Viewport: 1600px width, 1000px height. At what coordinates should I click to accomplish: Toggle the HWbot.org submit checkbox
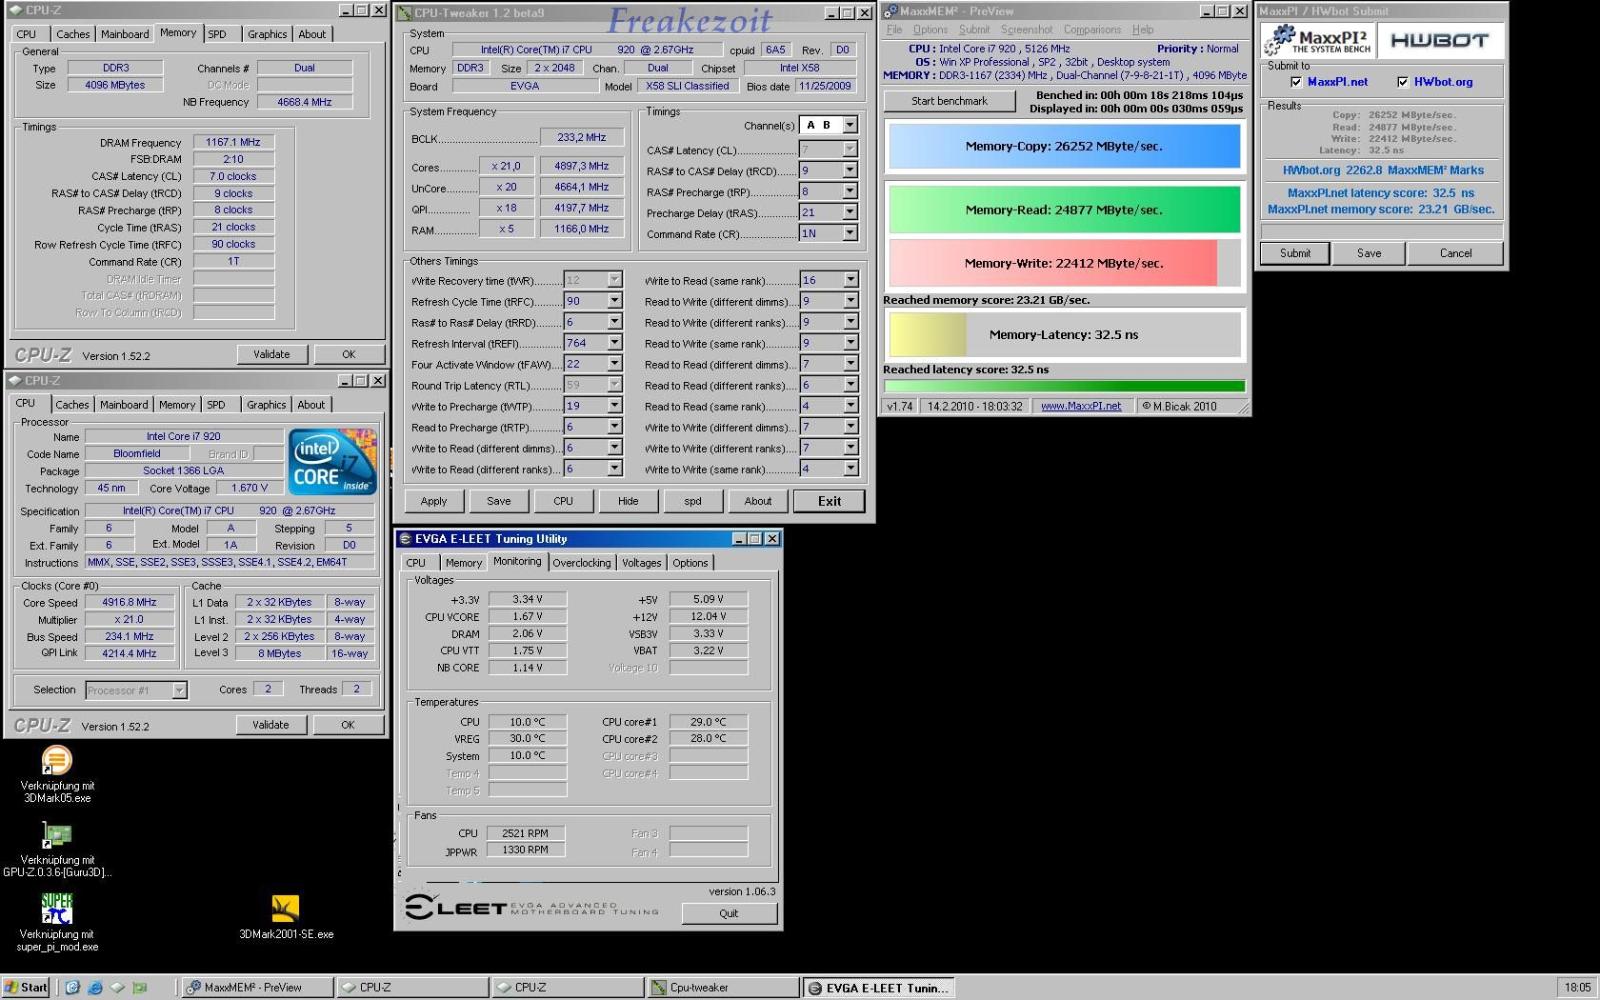(x=1402, y=82)
